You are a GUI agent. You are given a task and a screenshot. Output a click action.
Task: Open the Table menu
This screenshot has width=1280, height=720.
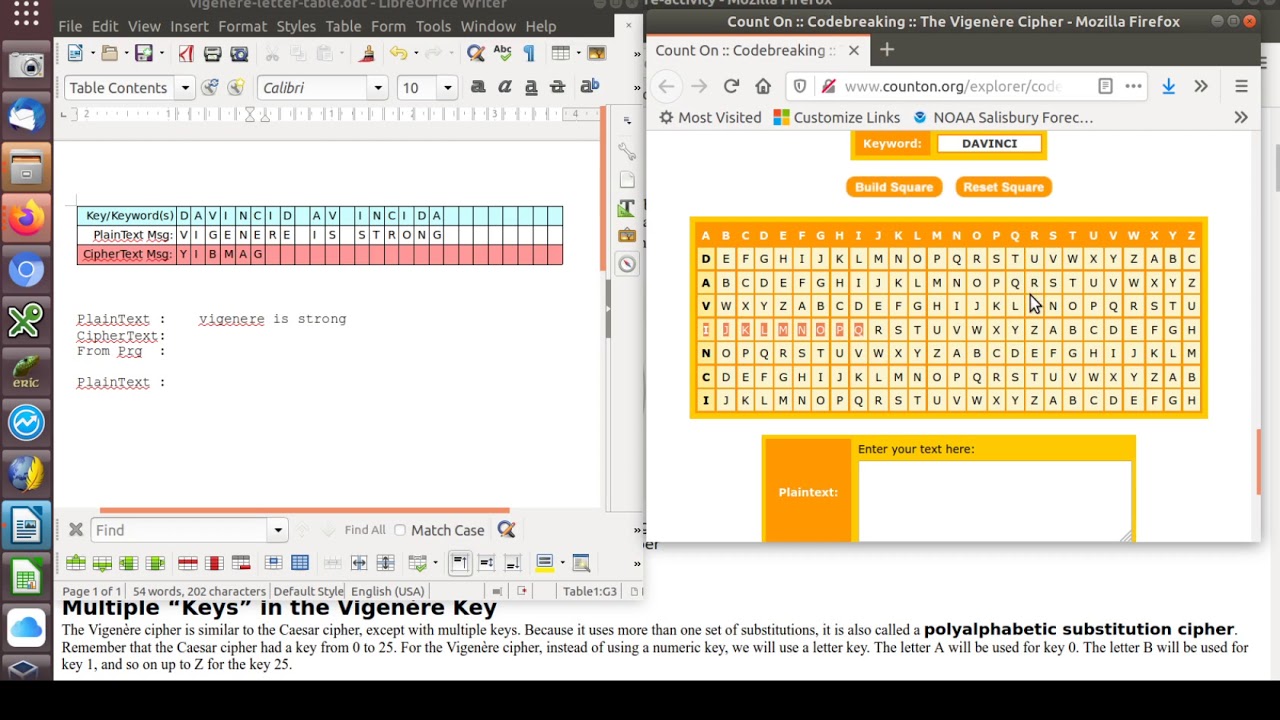point(343,26)
